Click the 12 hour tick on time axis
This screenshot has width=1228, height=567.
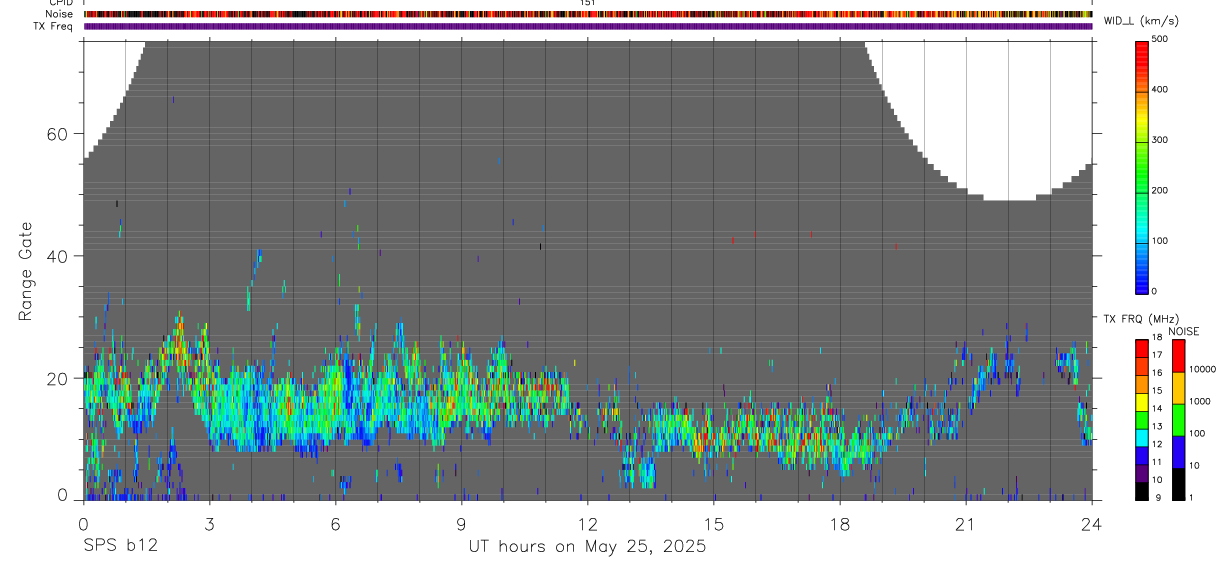tap(588, 523)
